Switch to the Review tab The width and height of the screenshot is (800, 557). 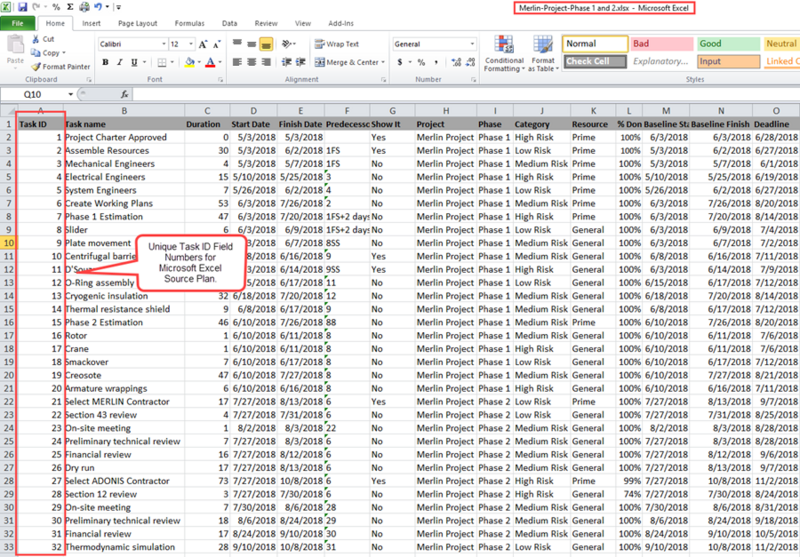pos(266,23)
